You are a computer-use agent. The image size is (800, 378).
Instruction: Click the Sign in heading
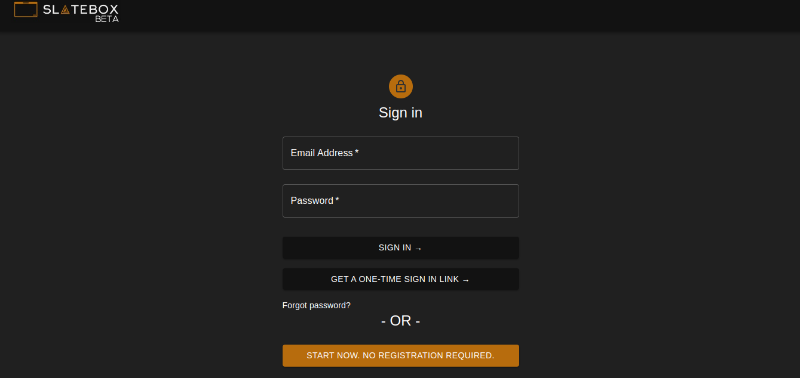[401, 113]
